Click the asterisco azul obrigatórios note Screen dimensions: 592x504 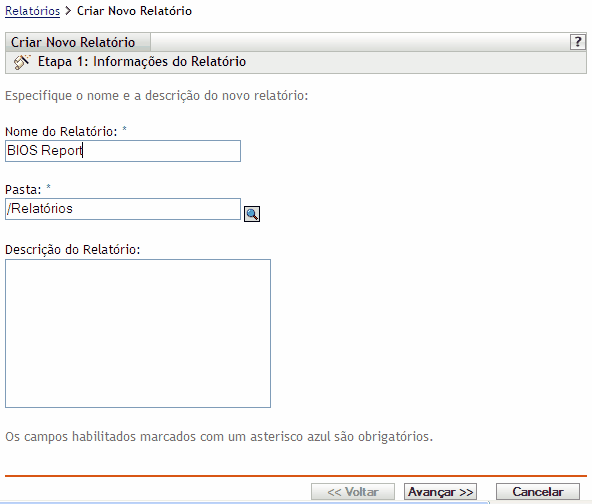(219, 437)
